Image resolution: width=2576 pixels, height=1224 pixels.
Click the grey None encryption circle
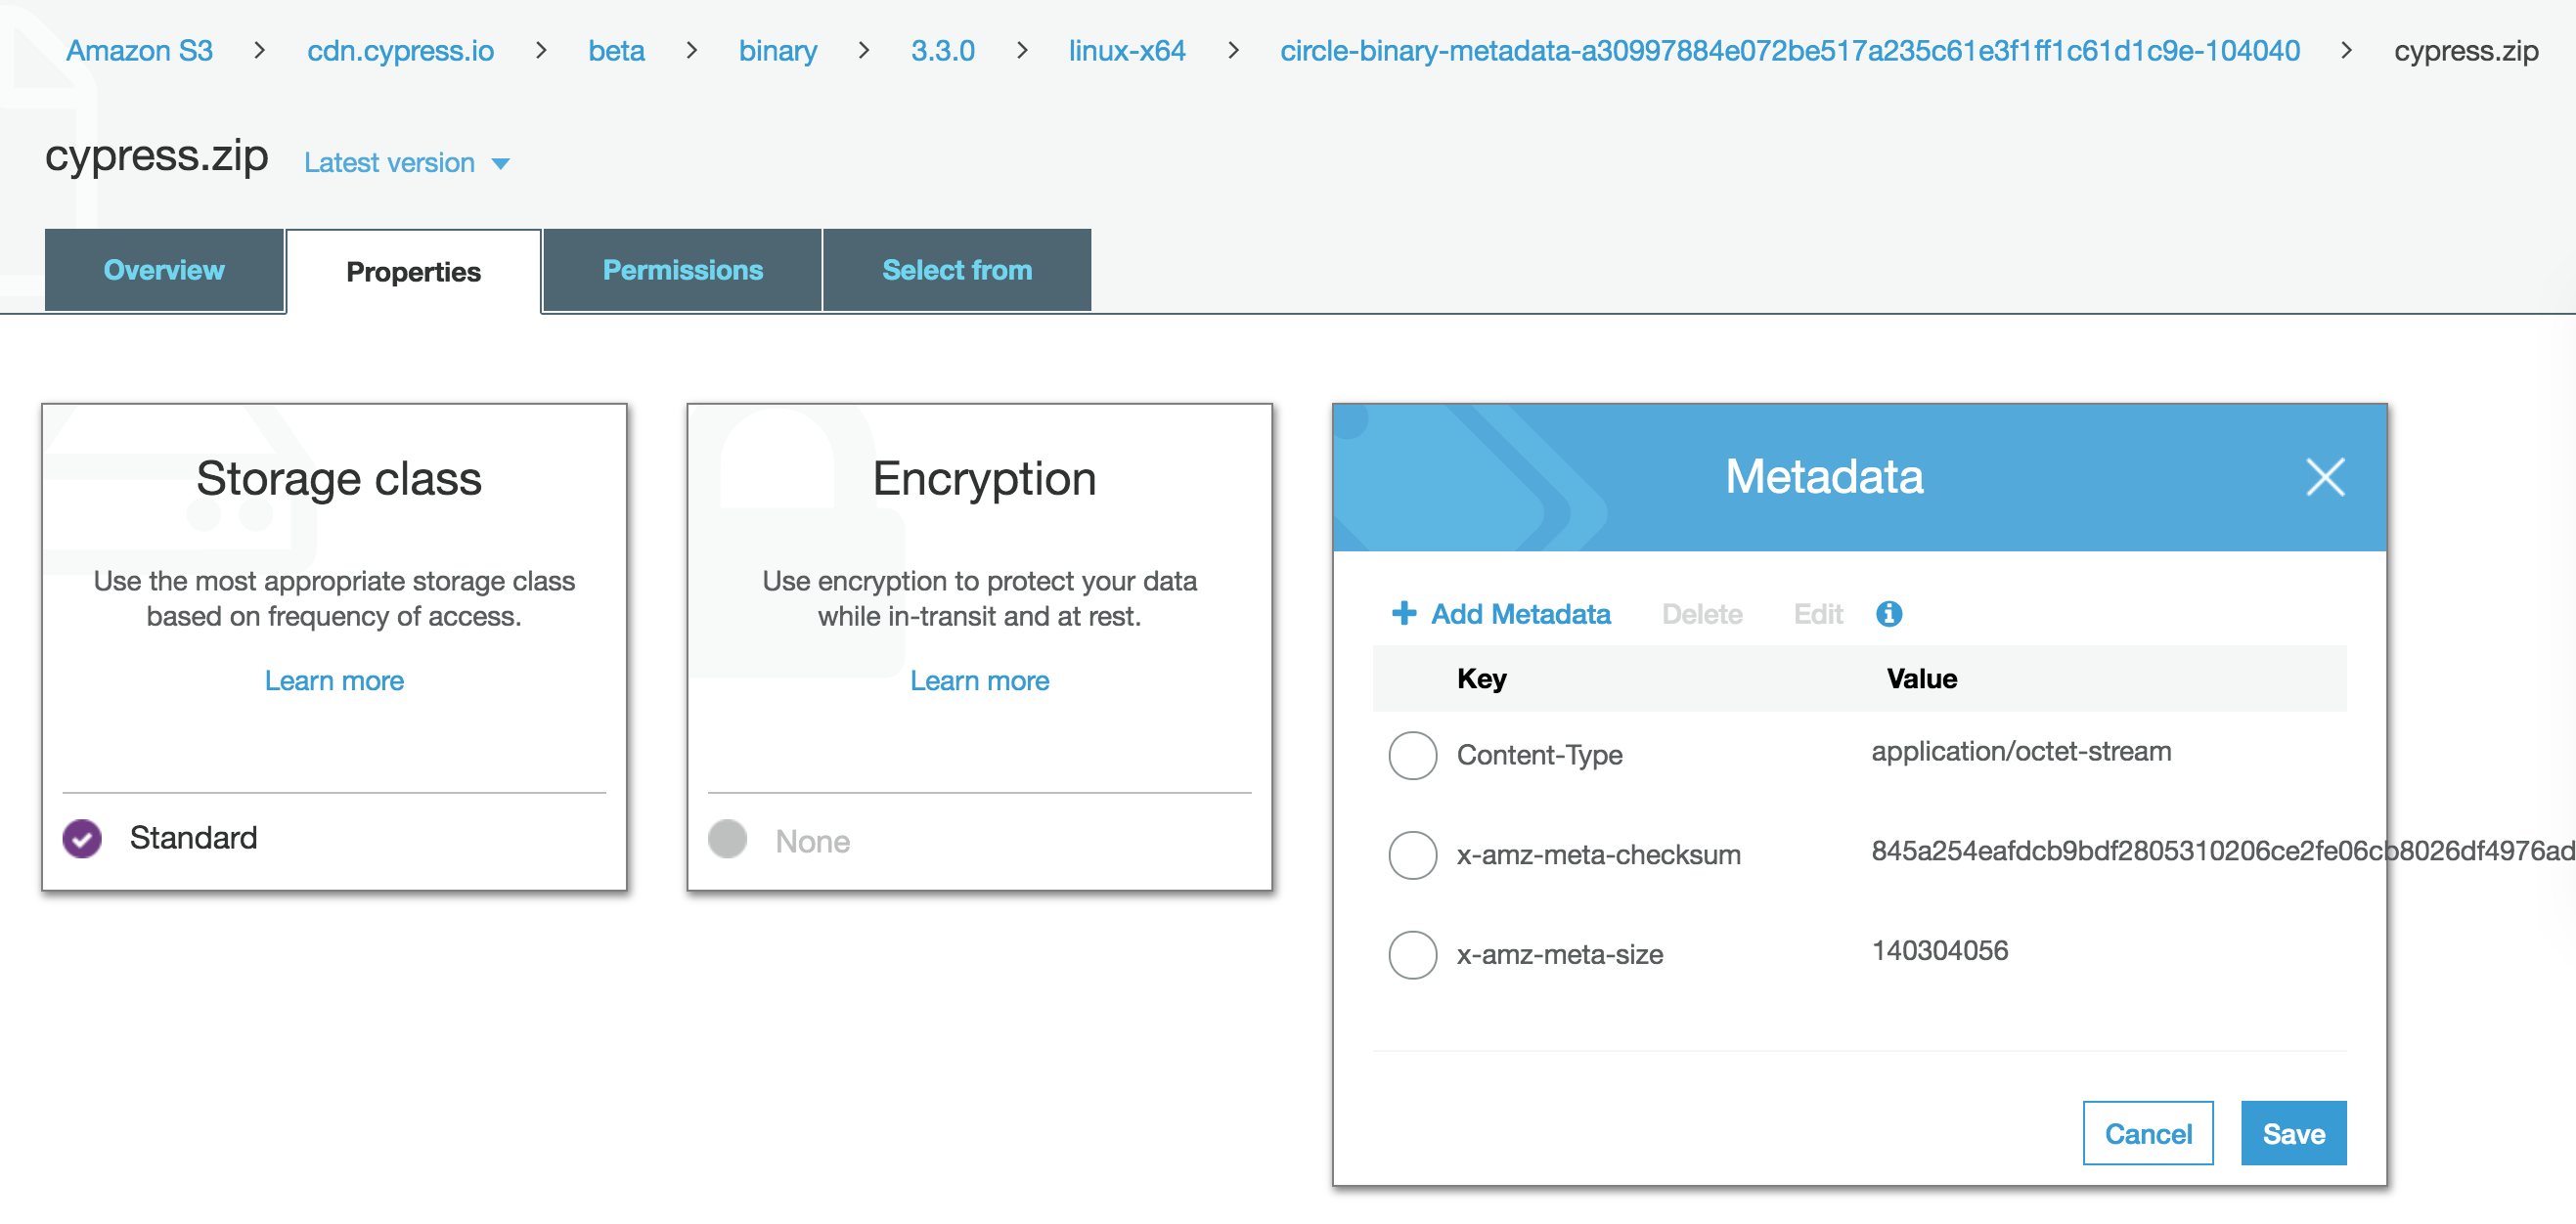click(727, 839)
